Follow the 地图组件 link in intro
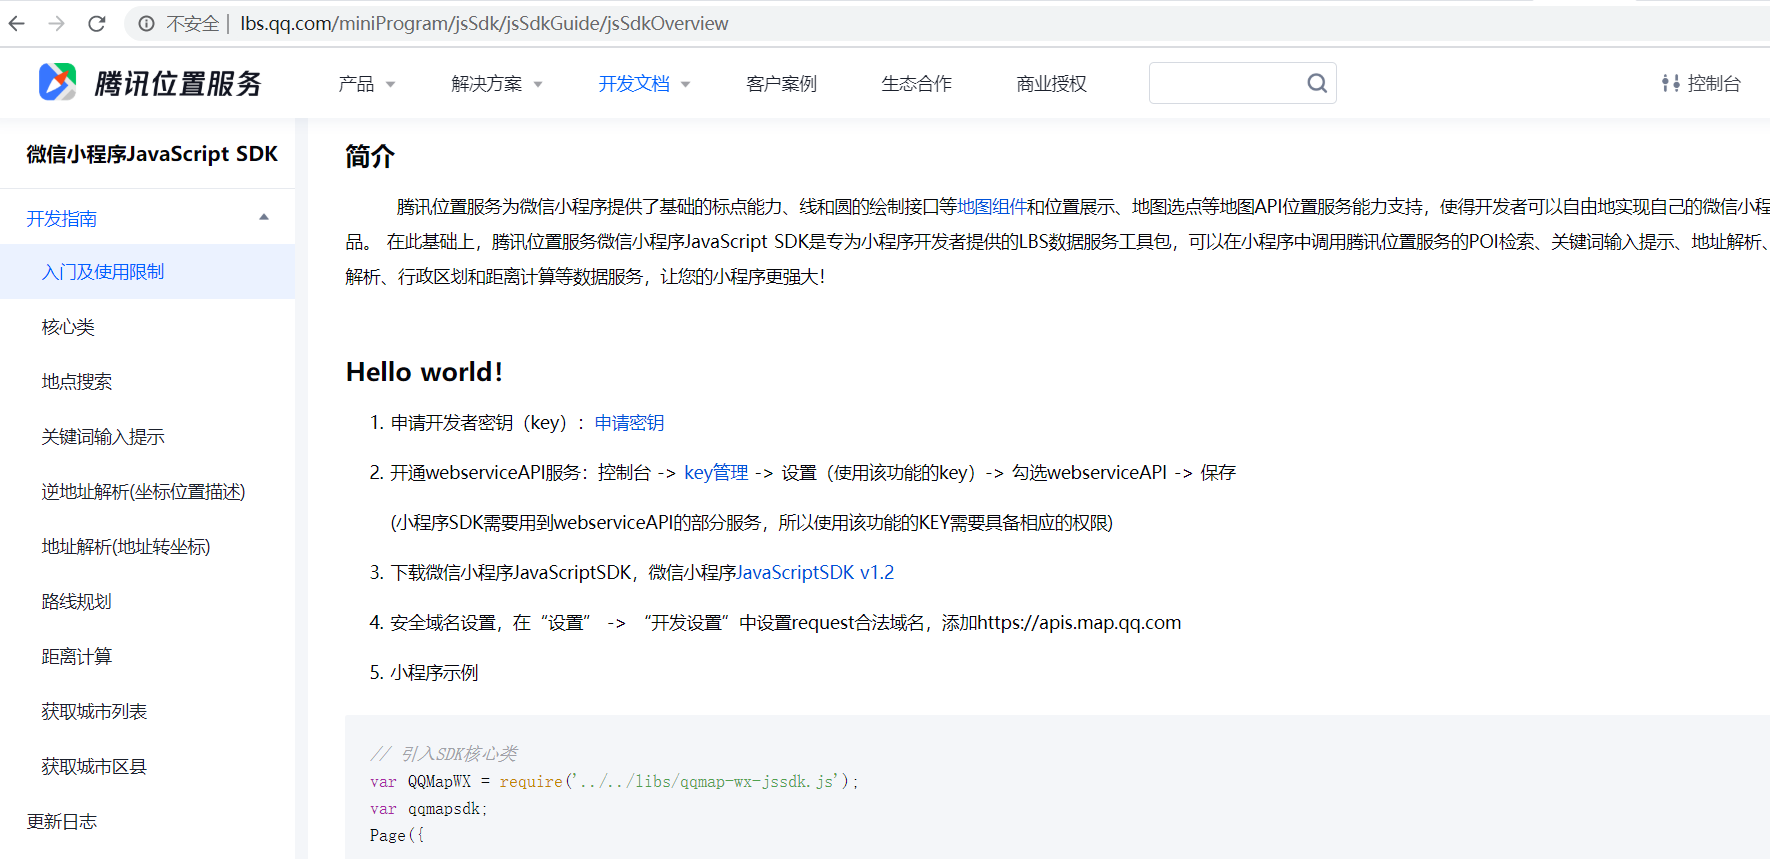The height and width of the screenshot is (859, 1770). coord(992,207)
